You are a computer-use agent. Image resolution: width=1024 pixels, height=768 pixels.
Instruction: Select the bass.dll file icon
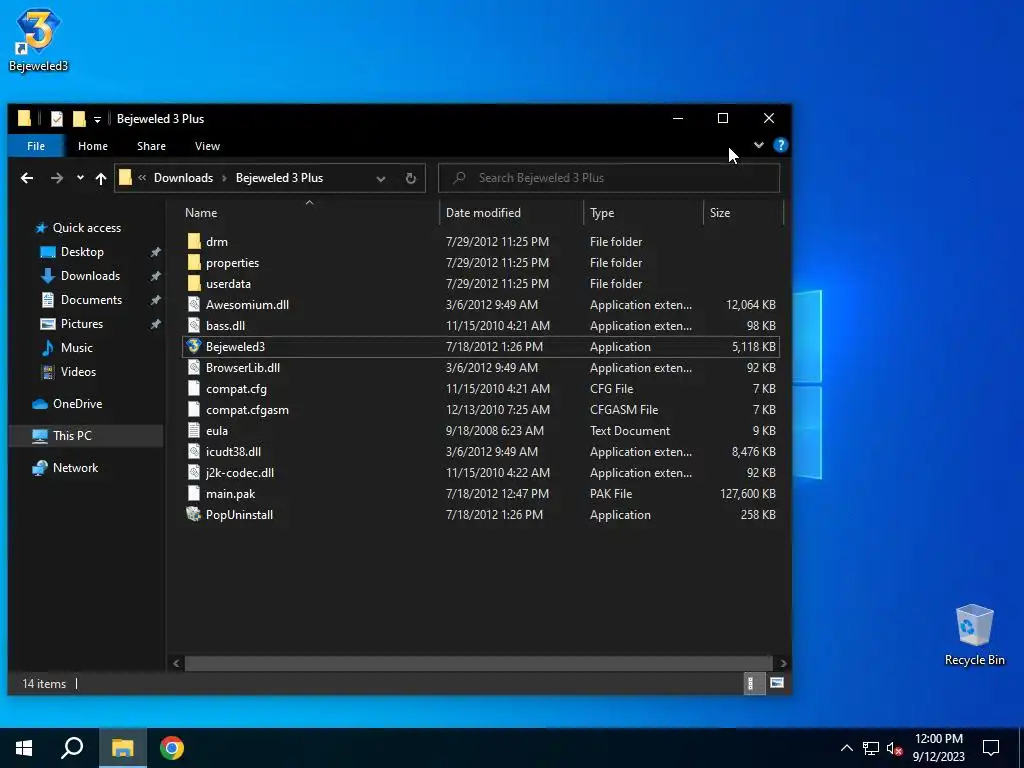pyautogui.click(x=194, y=325)
